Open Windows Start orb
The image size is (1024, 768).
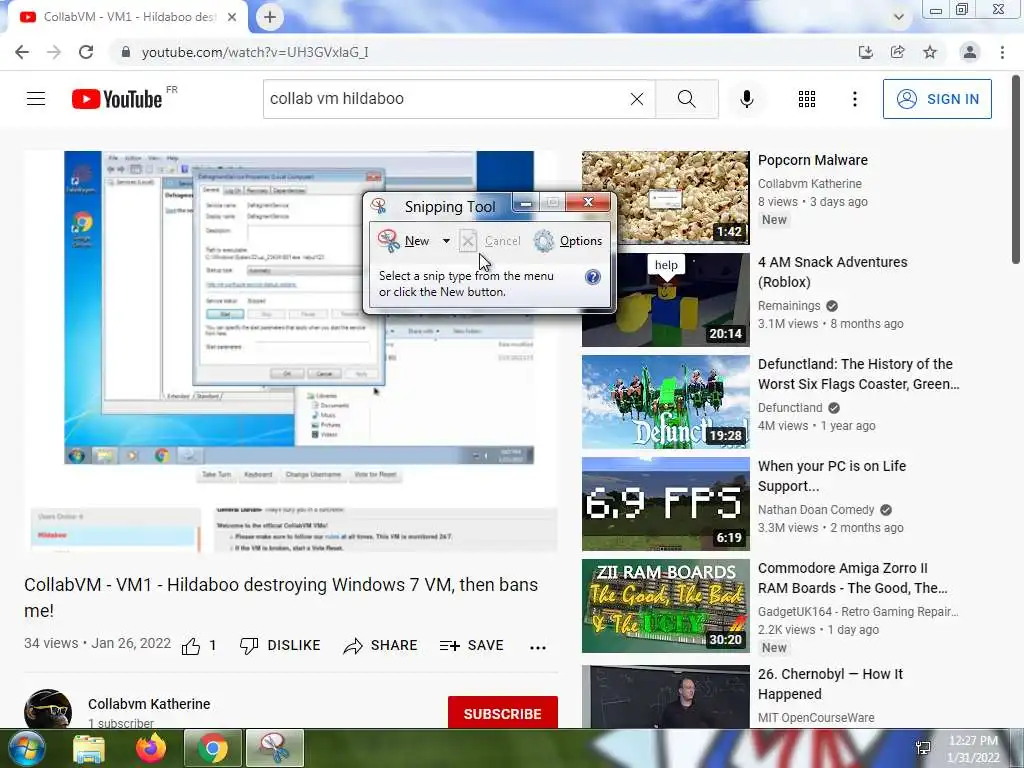tap(26, 748)
